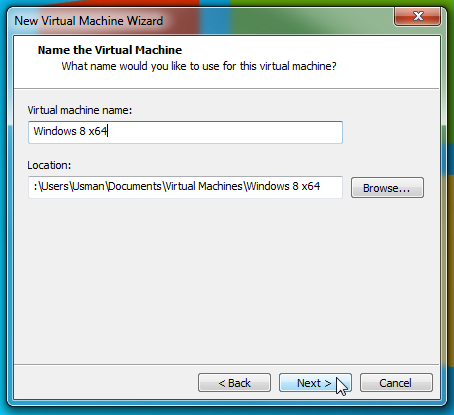This screenshot has width=454, height=415.
Task: Click the 'Location:' label
Action: tap(49, 165)
